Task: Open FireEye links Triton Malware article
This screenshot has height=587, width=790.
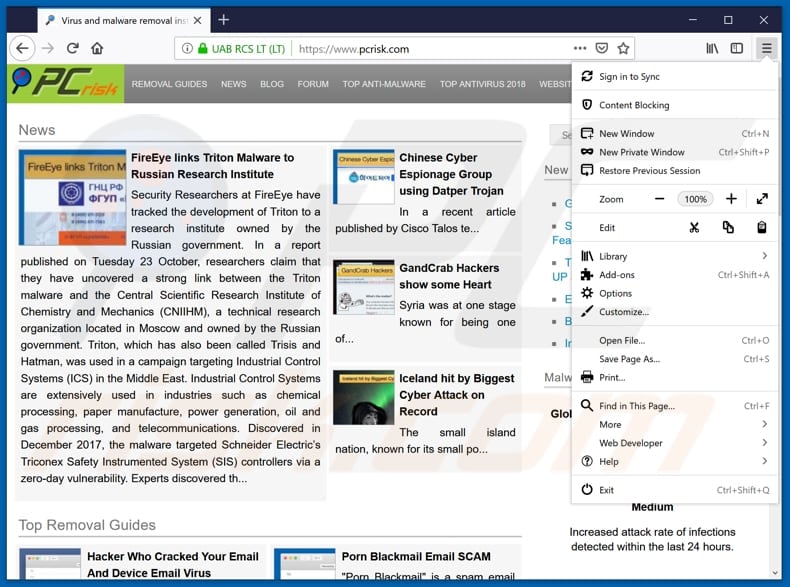Action: [x=212, y=166]
